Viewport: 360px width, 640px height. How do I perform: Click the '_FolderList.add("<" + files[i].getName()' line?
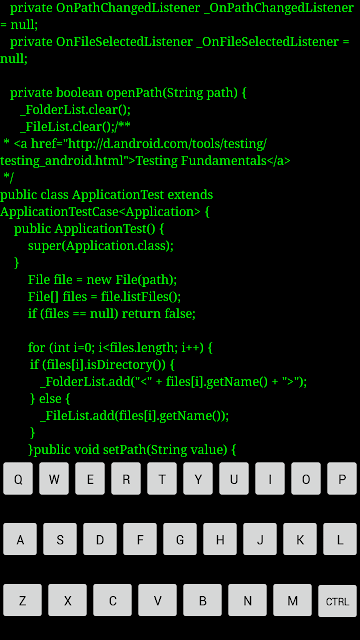click(x=173, y=382)
